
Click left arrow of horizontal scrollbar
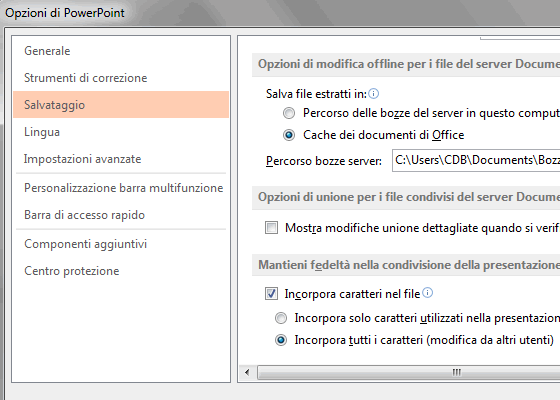pyautogui.click(x=247, y=372)
